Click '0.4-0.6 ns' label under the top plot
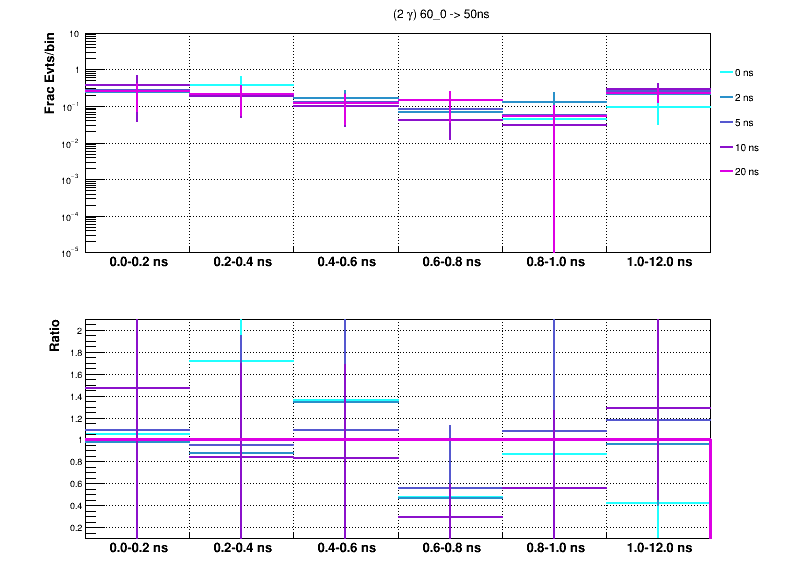The height and width of the screenshot is (572, 796). tap(345, 263)
